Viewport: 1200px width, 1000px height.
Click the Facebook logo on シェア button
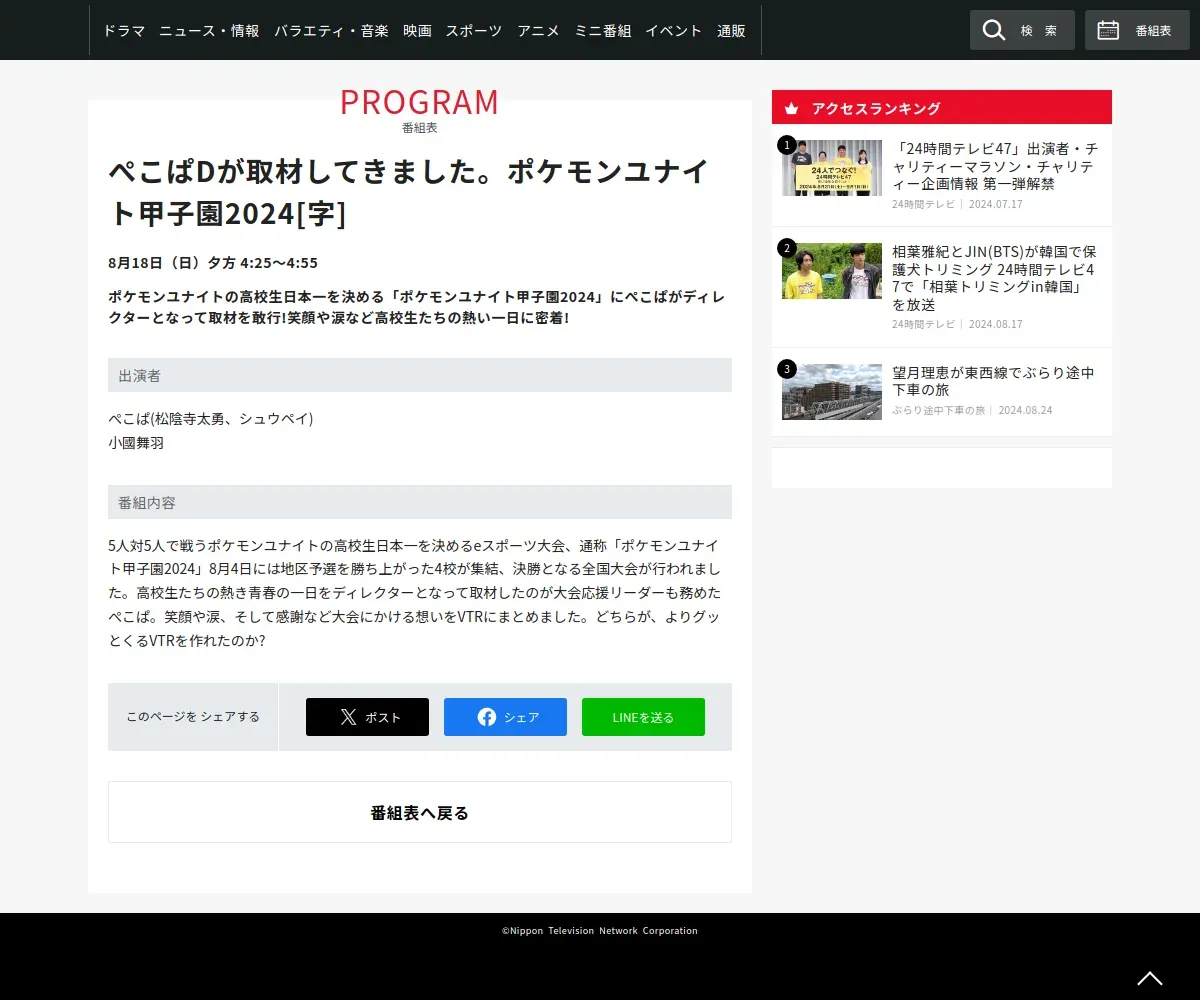[x=487, y=717]
